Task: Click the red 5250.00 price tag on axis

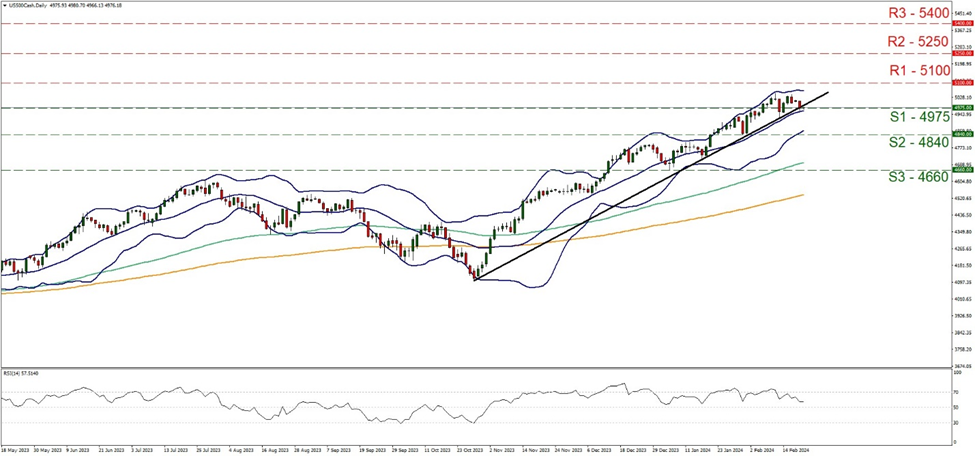Action: pos(961,53)
